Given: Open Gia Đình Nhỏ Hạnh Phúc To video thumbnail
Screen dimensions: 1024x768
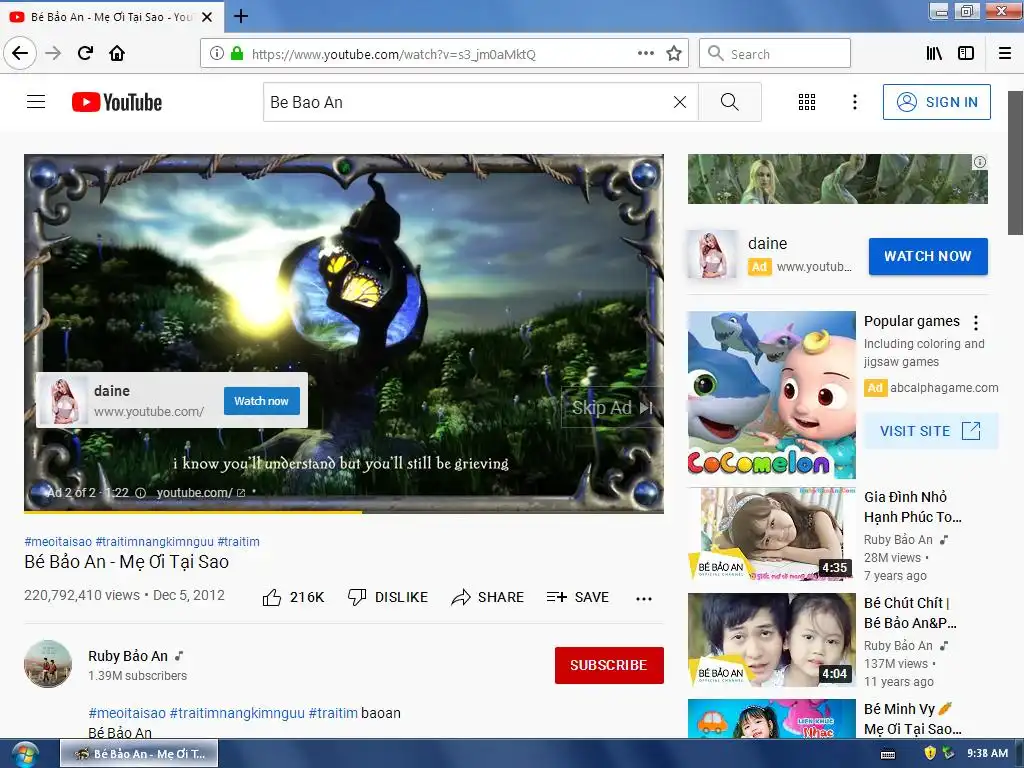Looking at the screenshot, I should pos(771,534).
